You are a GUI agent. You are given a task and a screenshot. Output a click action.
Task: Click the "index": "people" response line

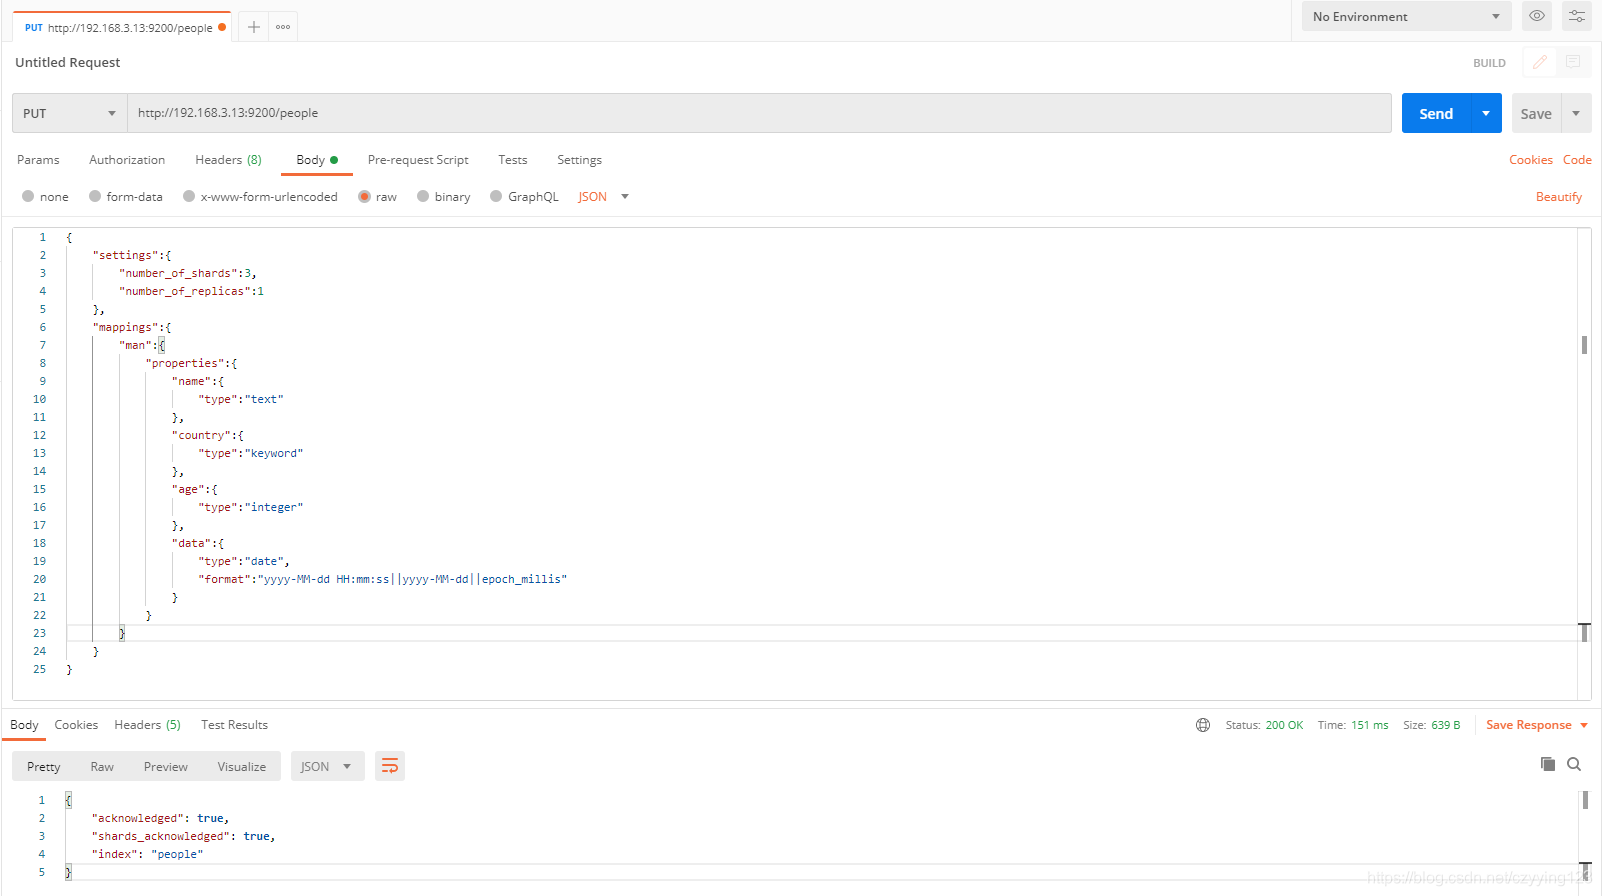tap(147, 854)
